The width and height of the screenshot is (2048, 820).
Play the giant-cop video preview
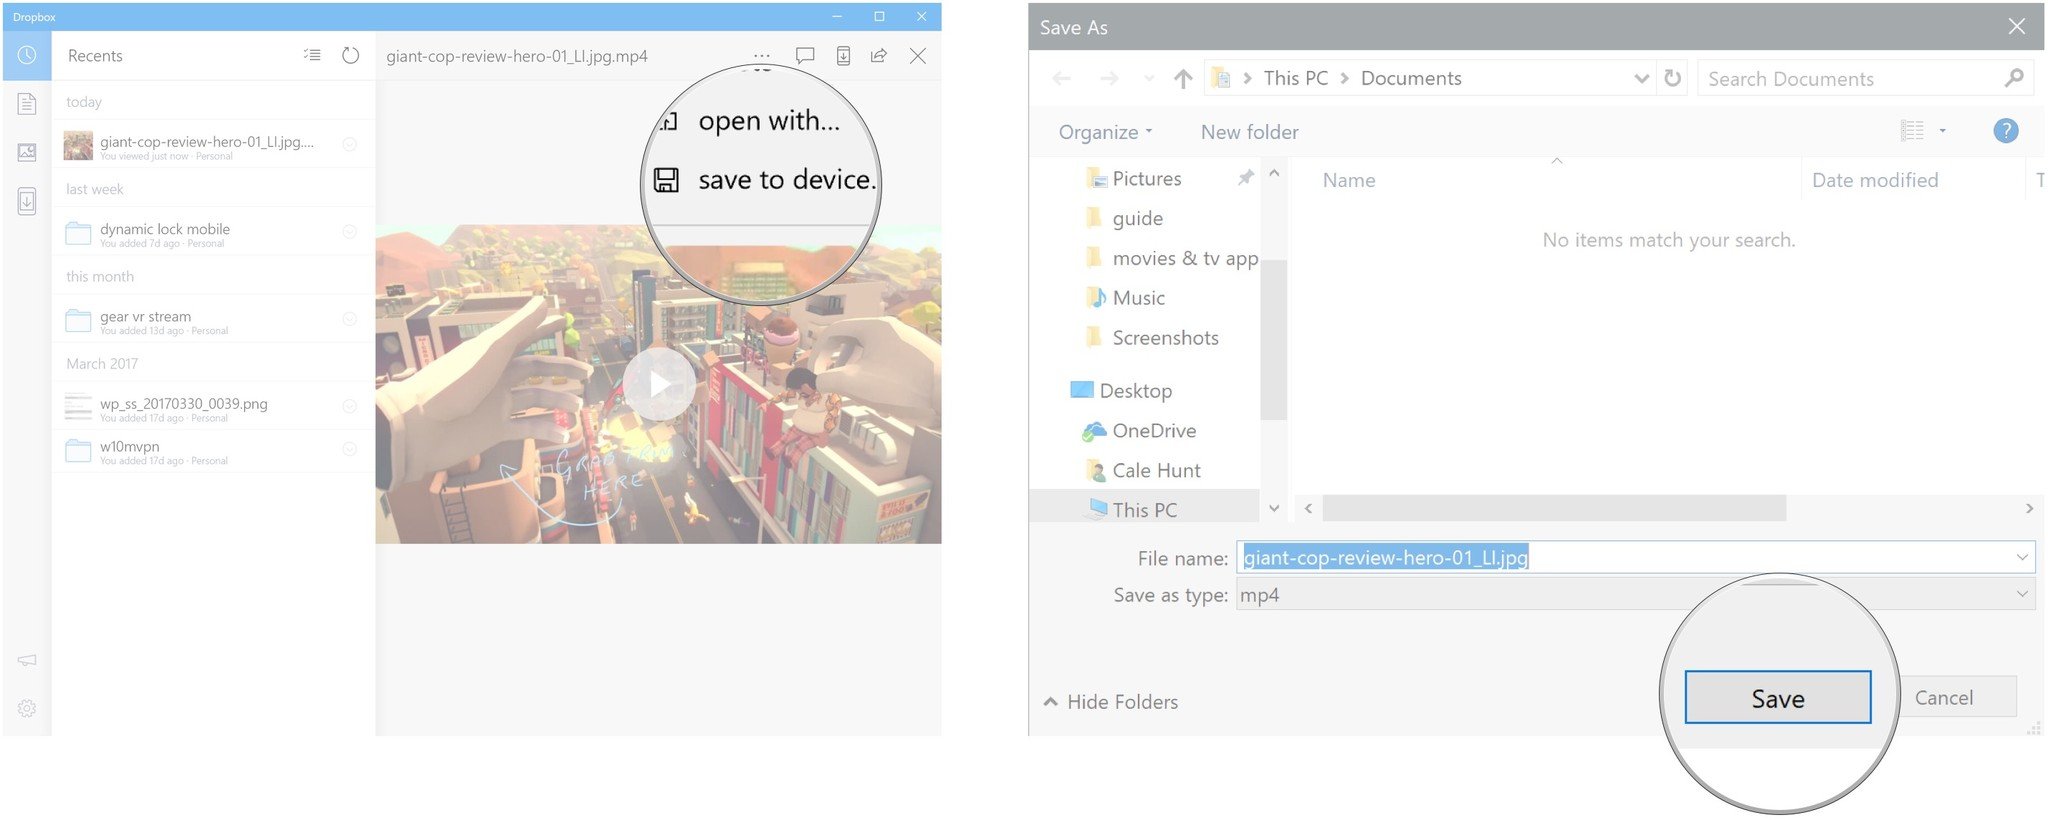pos(658,384)
